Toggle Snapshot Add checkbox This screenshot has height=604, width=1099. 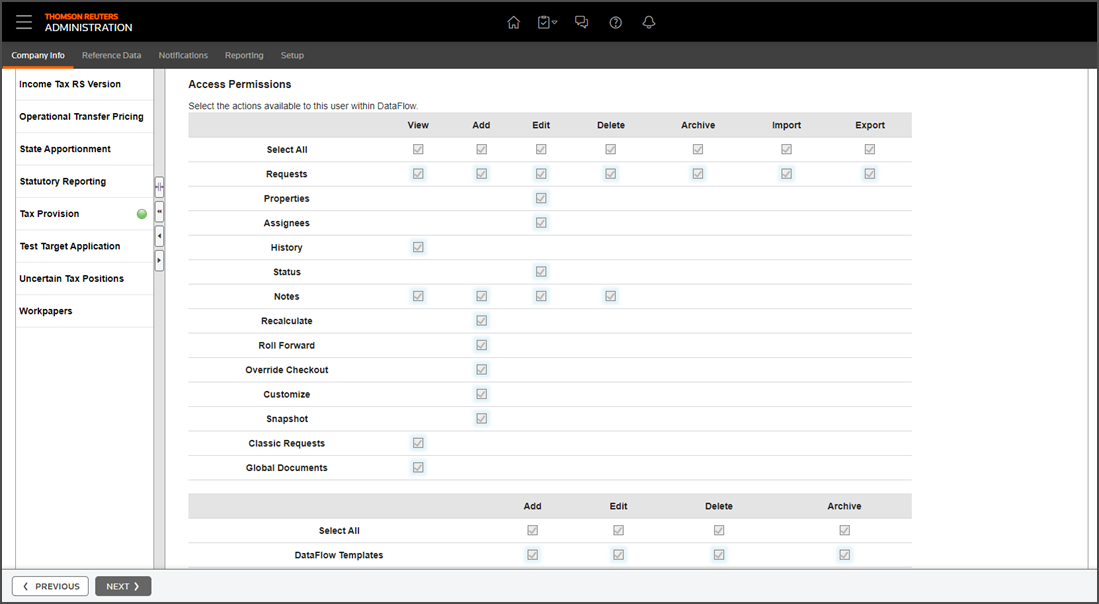tap(482, 419)
